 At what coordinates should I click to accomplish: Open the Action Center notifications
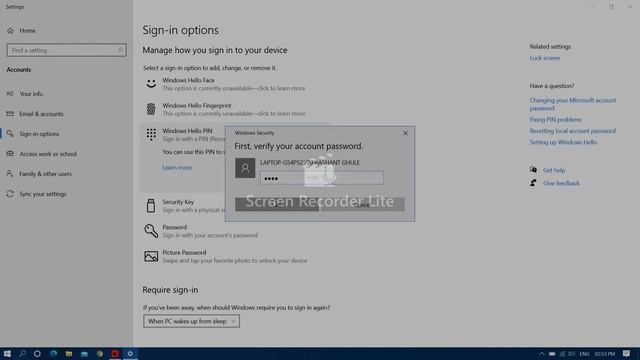tap(627, 354)
